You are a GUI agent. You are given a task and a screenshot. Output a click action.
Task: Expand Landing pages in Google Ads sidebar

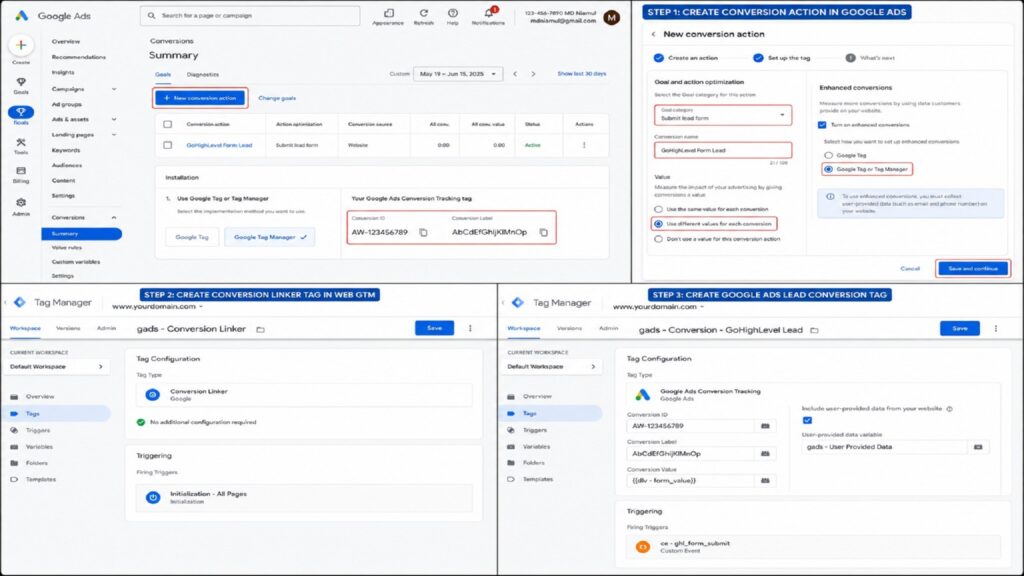coord(114,135)
